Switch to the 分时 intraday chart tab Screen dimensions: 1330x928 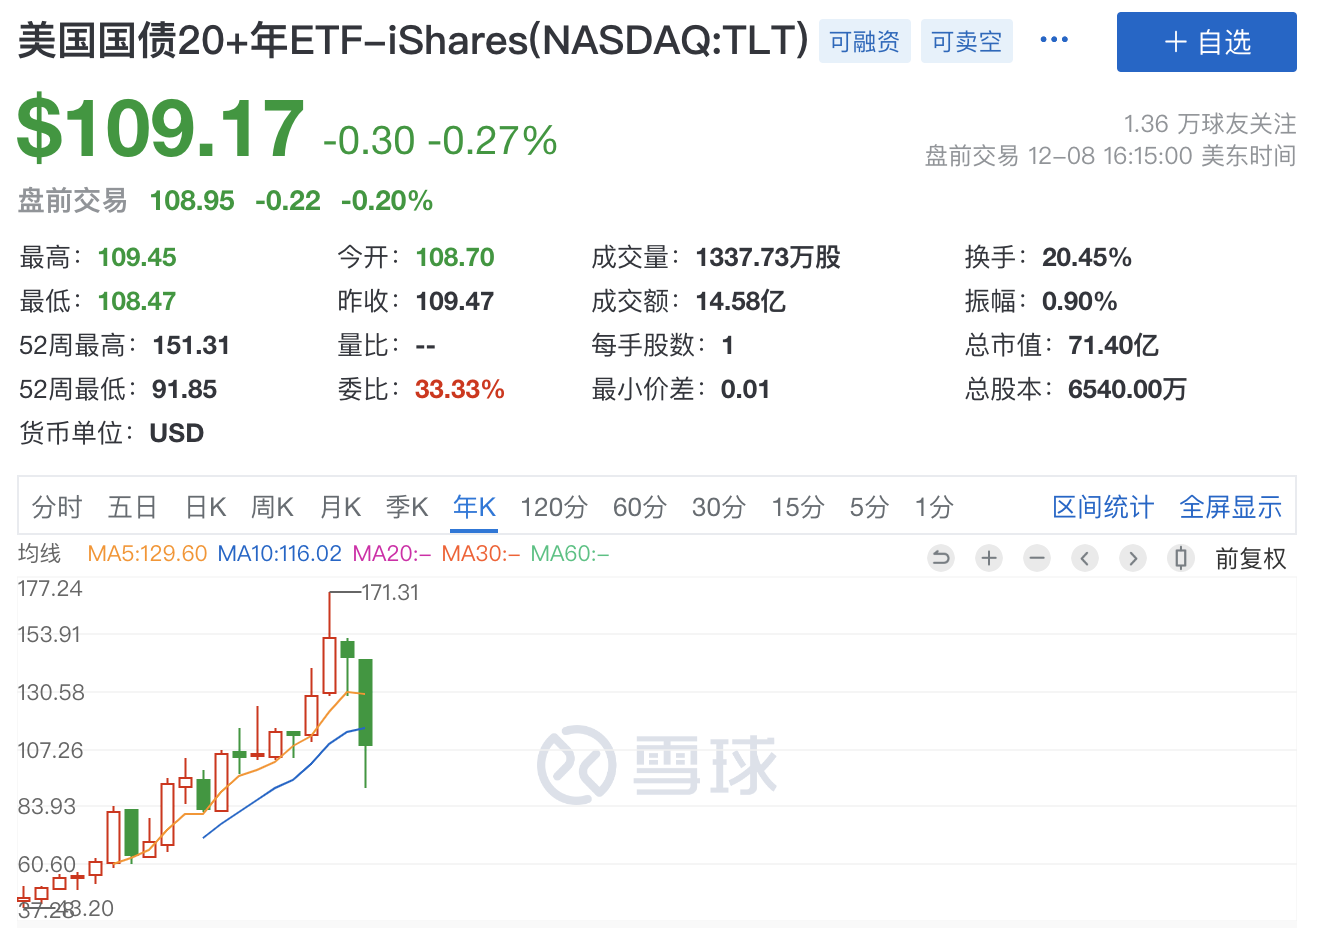click(57, 507)
